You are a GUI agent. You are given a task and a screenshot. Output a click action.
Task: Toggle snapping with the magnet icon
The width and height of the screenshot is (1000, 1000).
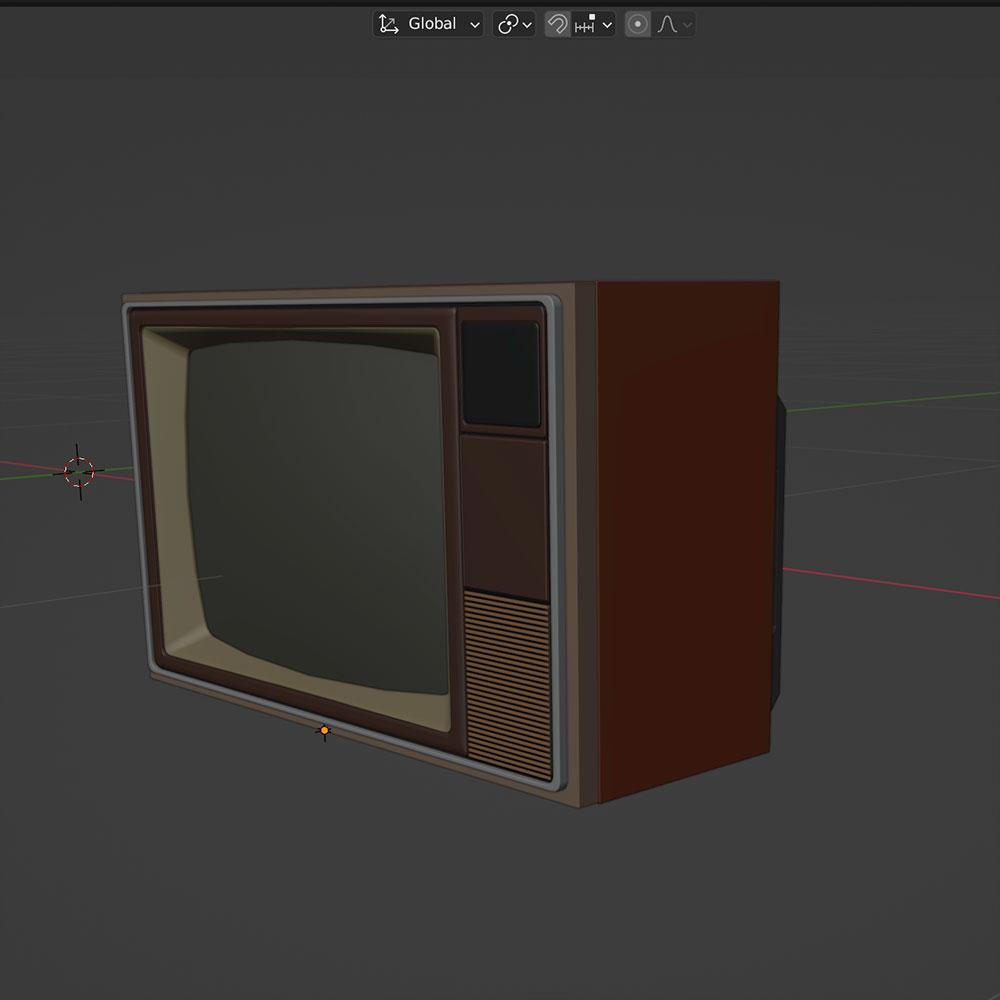coord(557,24)
